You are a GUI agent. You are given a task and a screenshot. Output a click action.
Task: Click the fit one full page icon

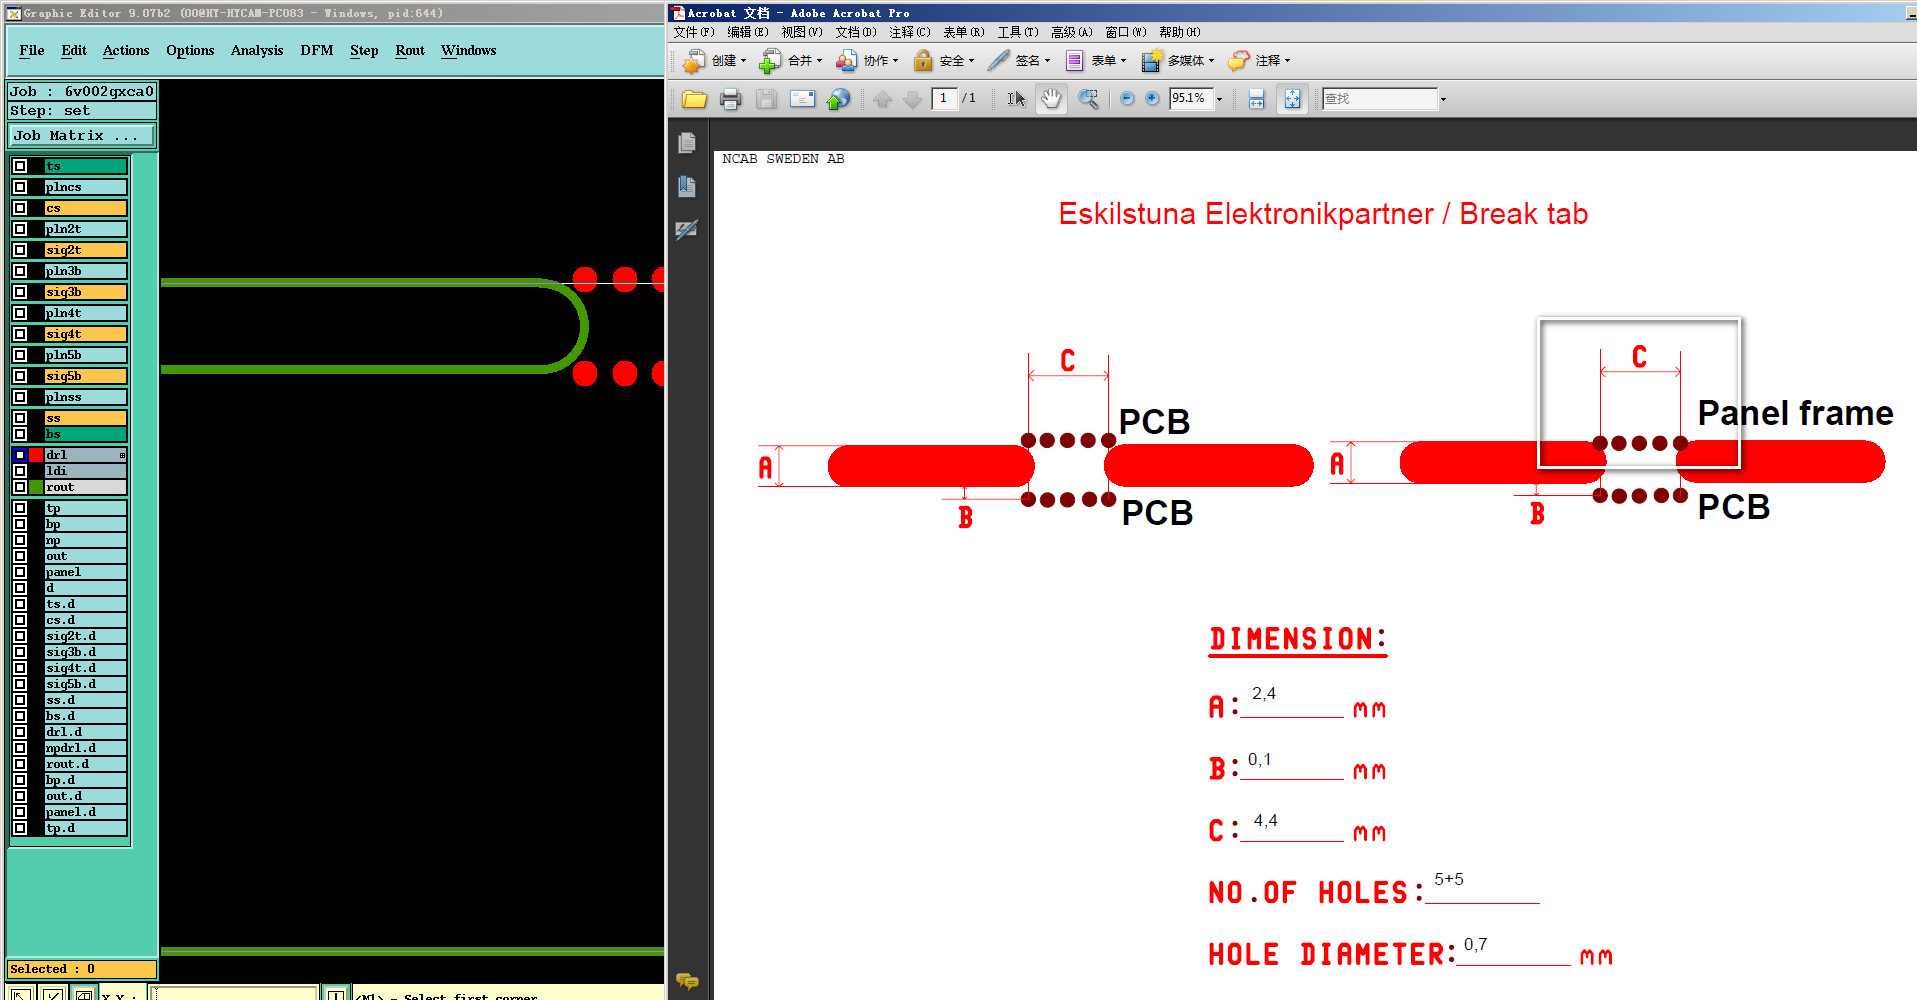1292,99
